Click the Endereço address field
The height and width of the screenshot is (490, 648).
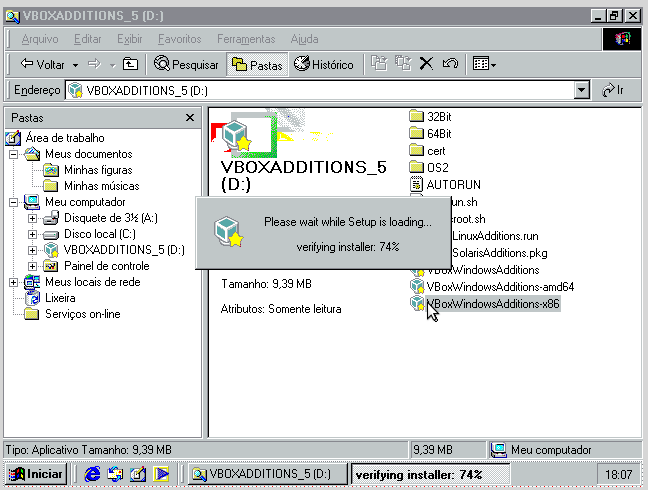coord(320,90)
